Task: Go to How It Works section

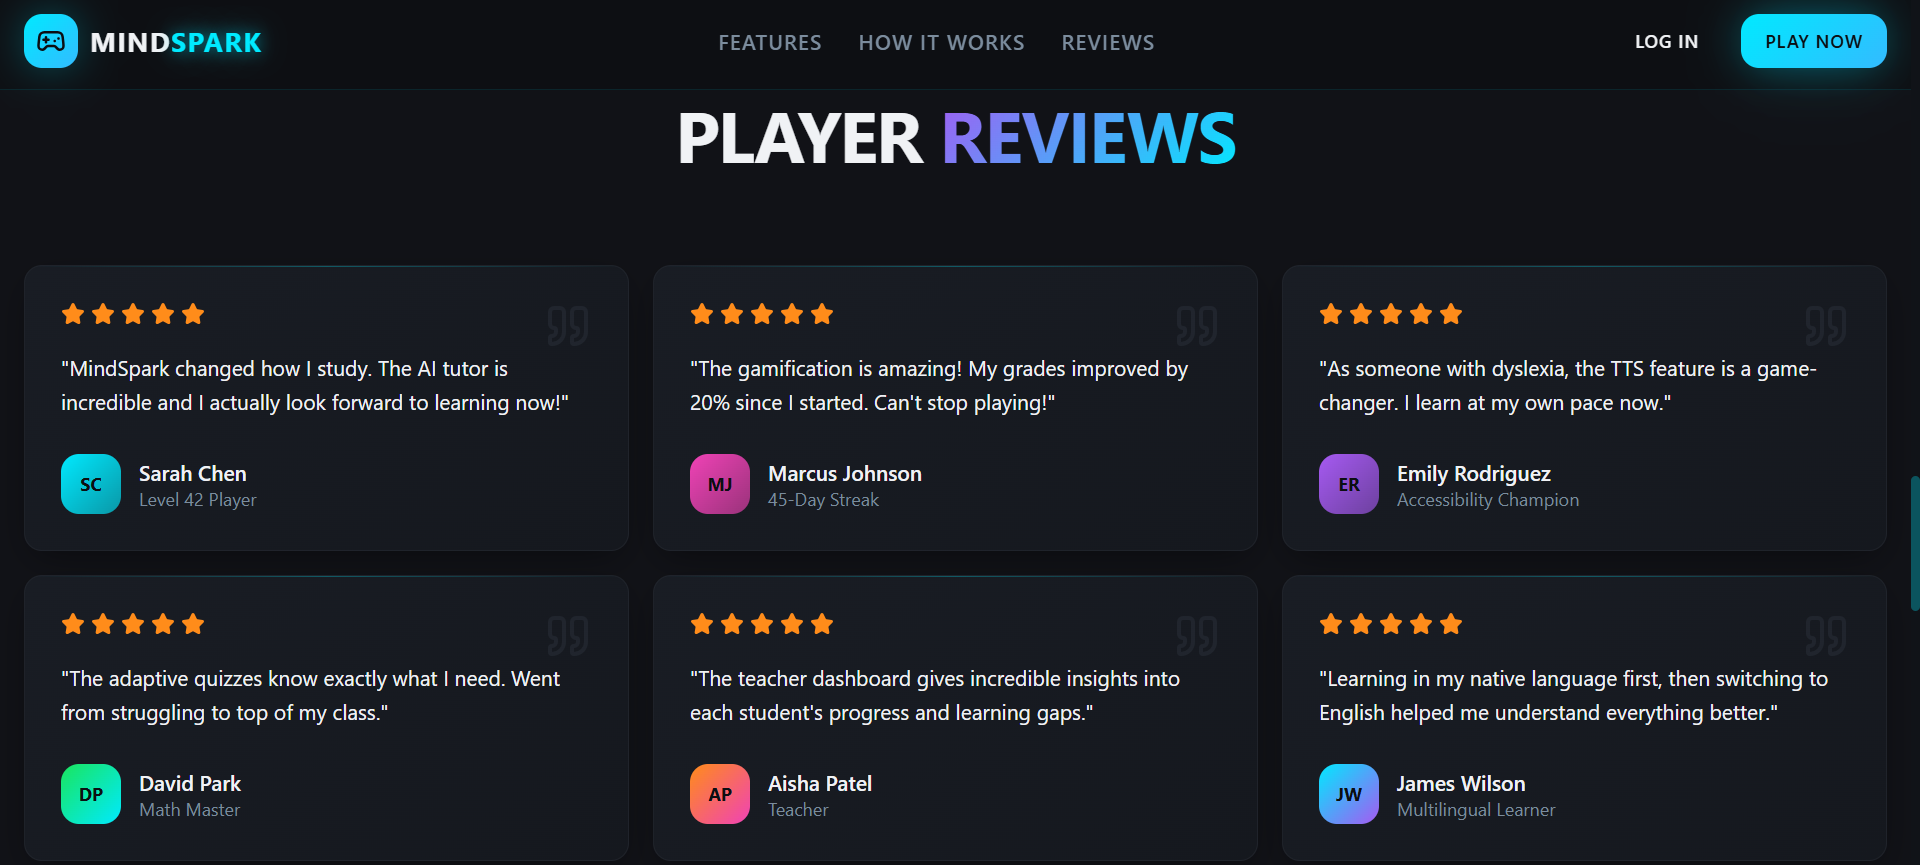Action: coord(942,42)
